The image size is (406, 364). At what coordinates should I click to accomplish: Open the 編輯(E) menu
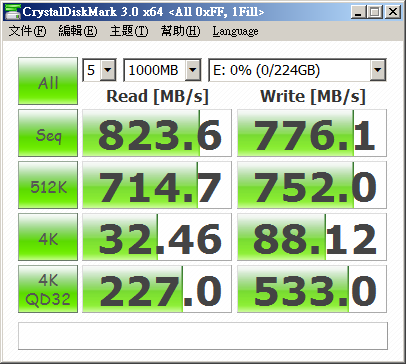tap(78, 31)
